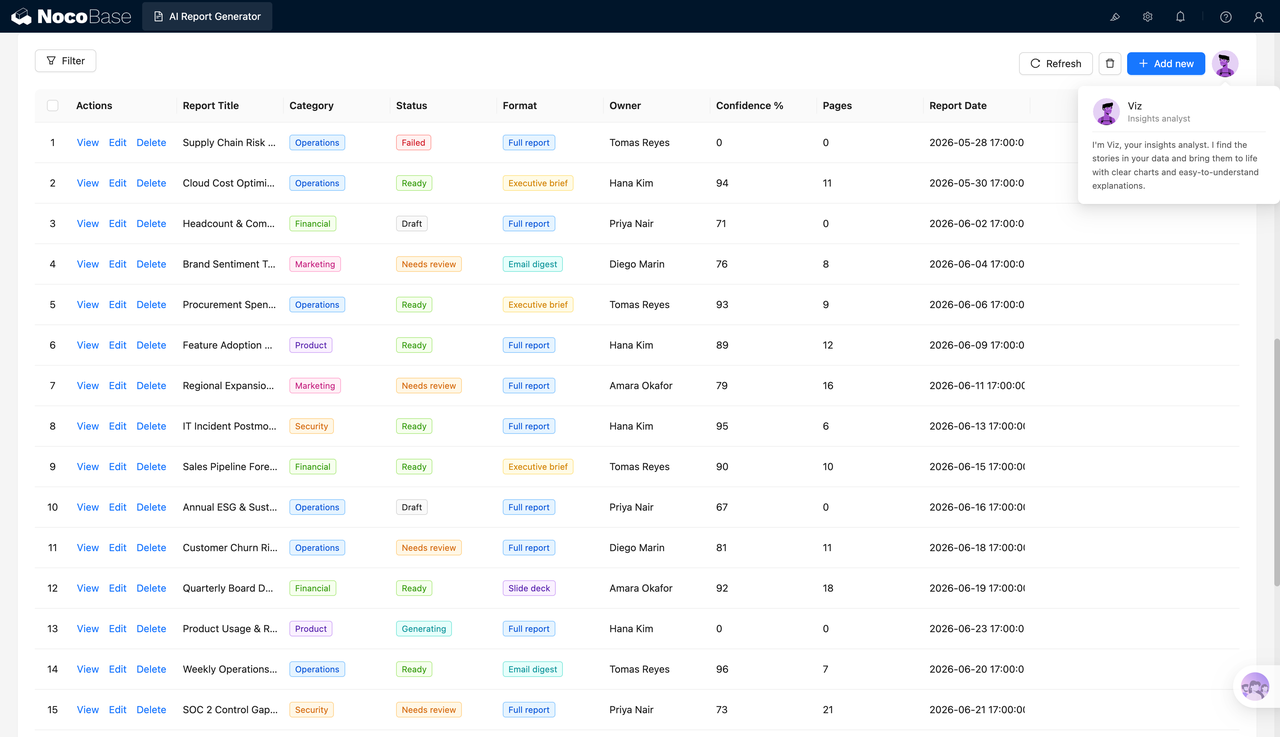Click row number 10 cell
Viewport: 1280px width, 737px height.
[53, 507]
